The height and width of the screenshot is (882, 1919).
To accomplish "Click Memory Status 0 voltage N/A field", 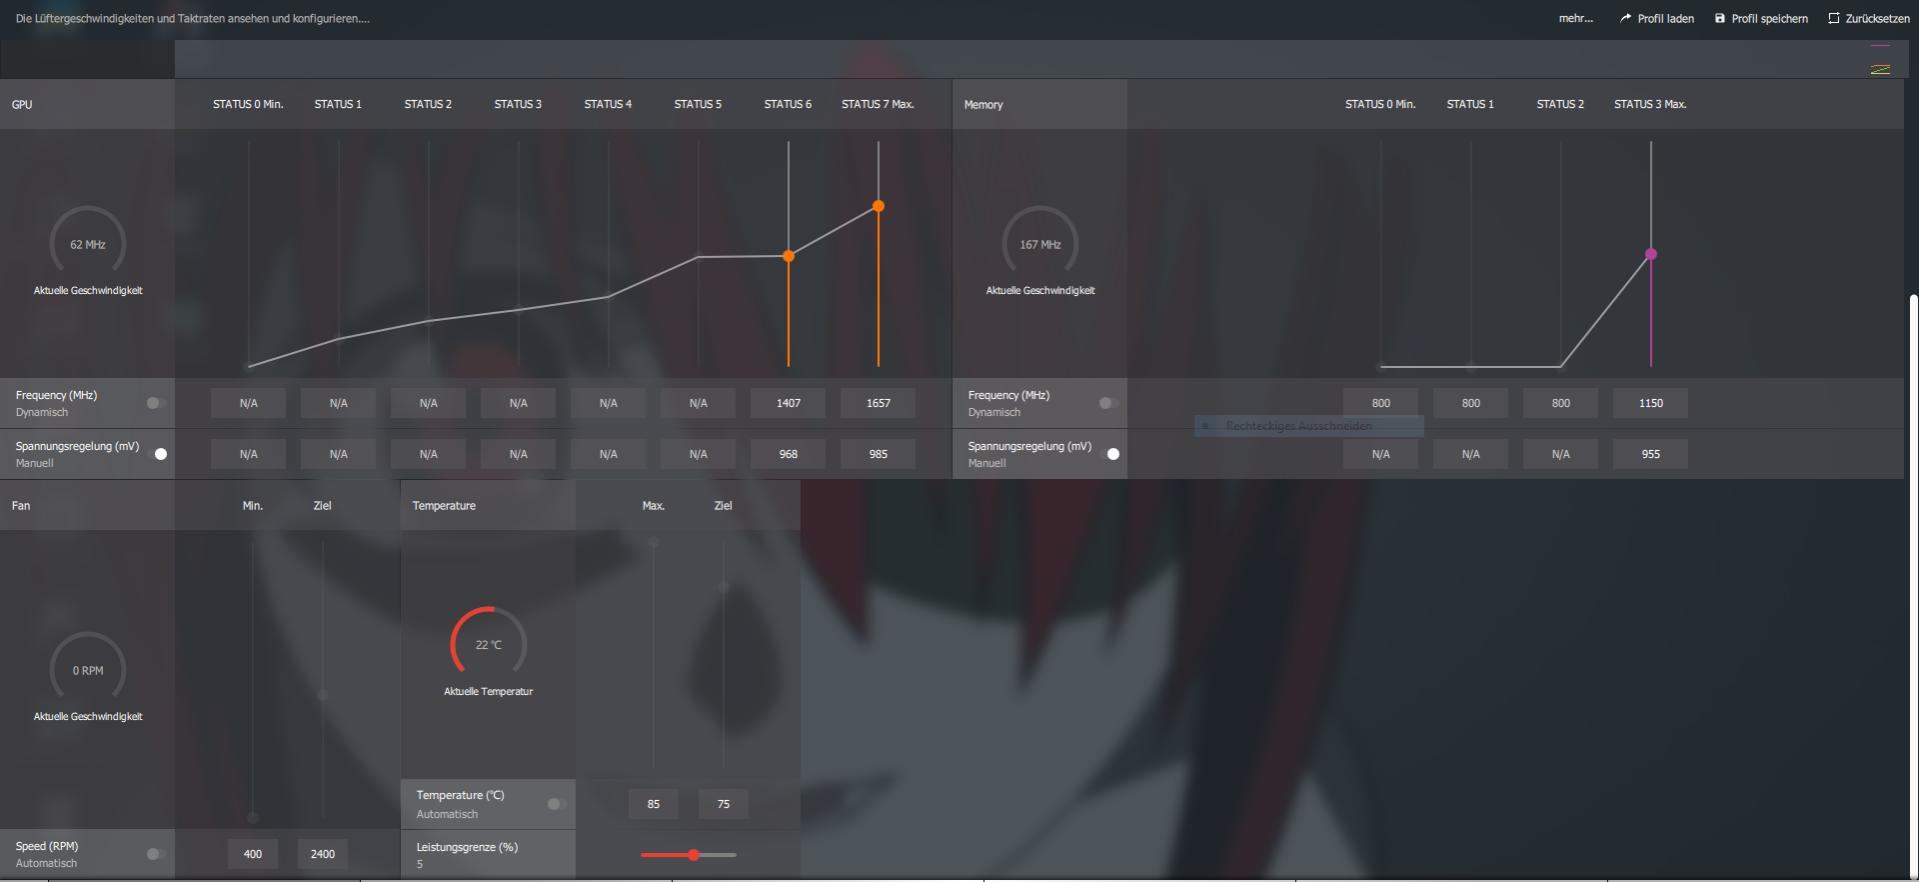I will point(1381,454).
